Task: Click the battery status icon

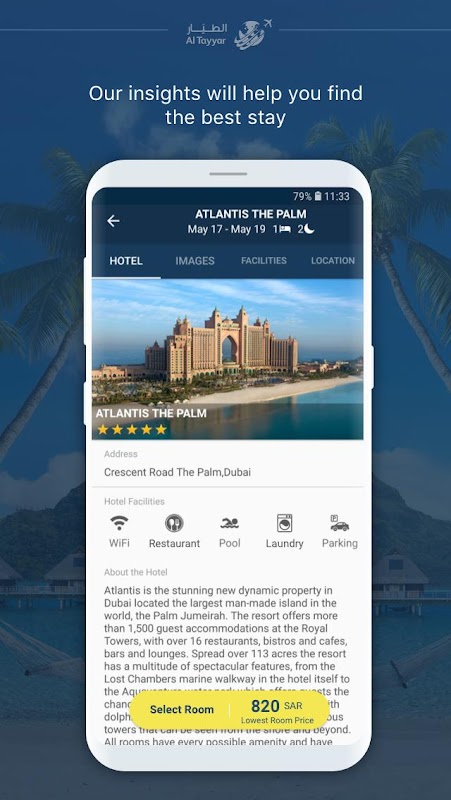Action: 318,196
